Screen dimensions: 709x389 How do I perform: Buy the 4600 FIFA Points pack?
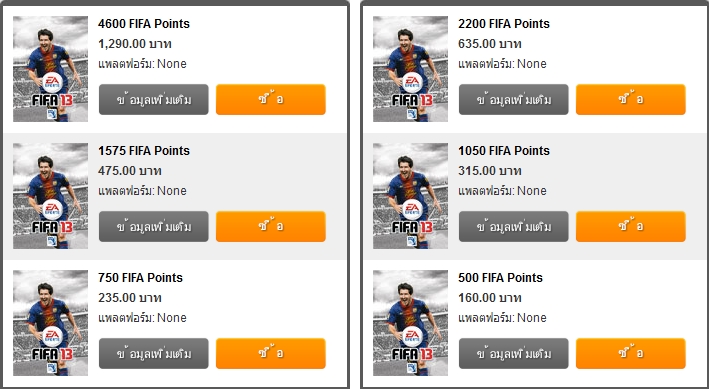271,100
